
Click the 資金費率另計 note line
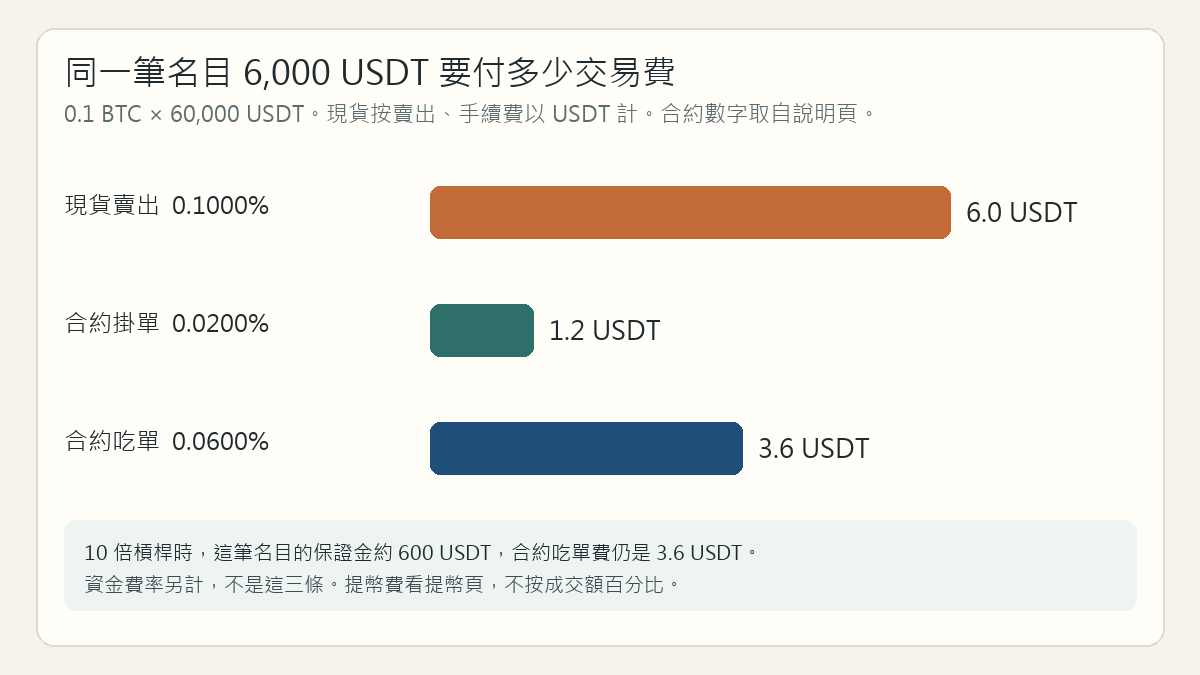coord(383,585)
